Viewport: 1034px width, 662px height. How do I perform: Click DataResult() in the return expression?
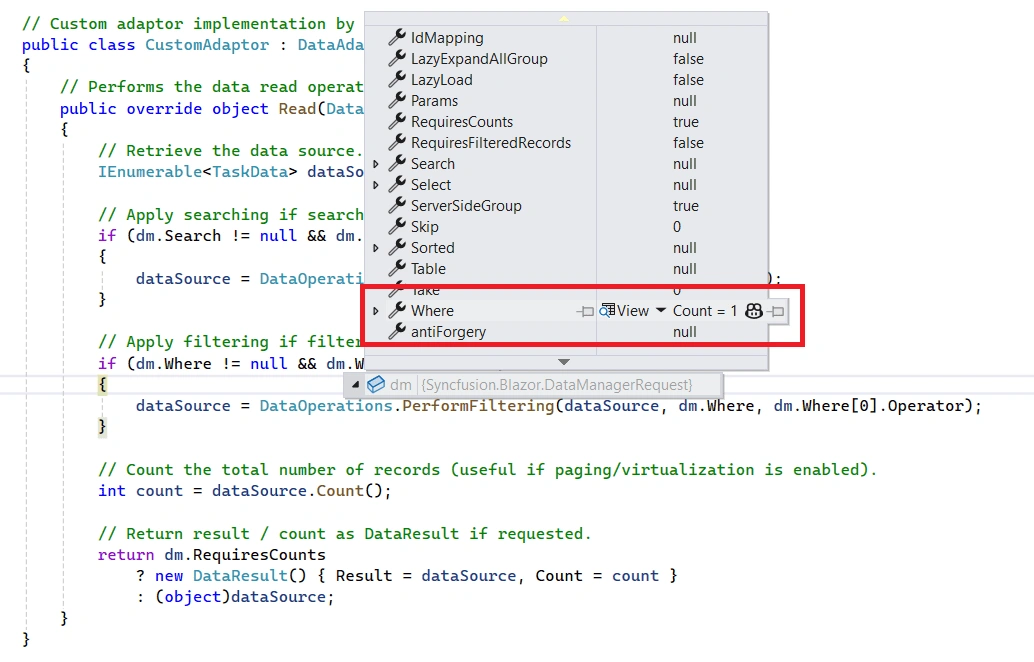click(250, 576)
